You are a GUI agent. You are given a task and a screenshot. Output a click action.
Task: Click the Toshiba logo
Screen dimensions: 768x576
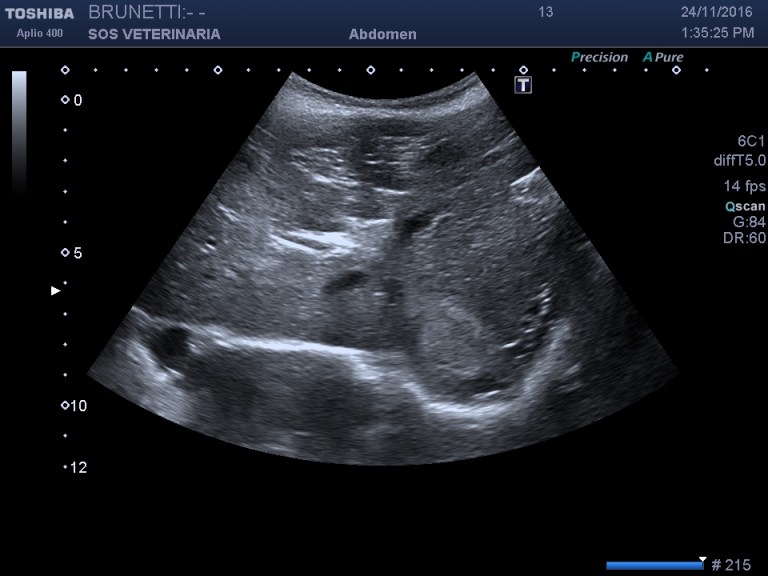coord(39,13)
